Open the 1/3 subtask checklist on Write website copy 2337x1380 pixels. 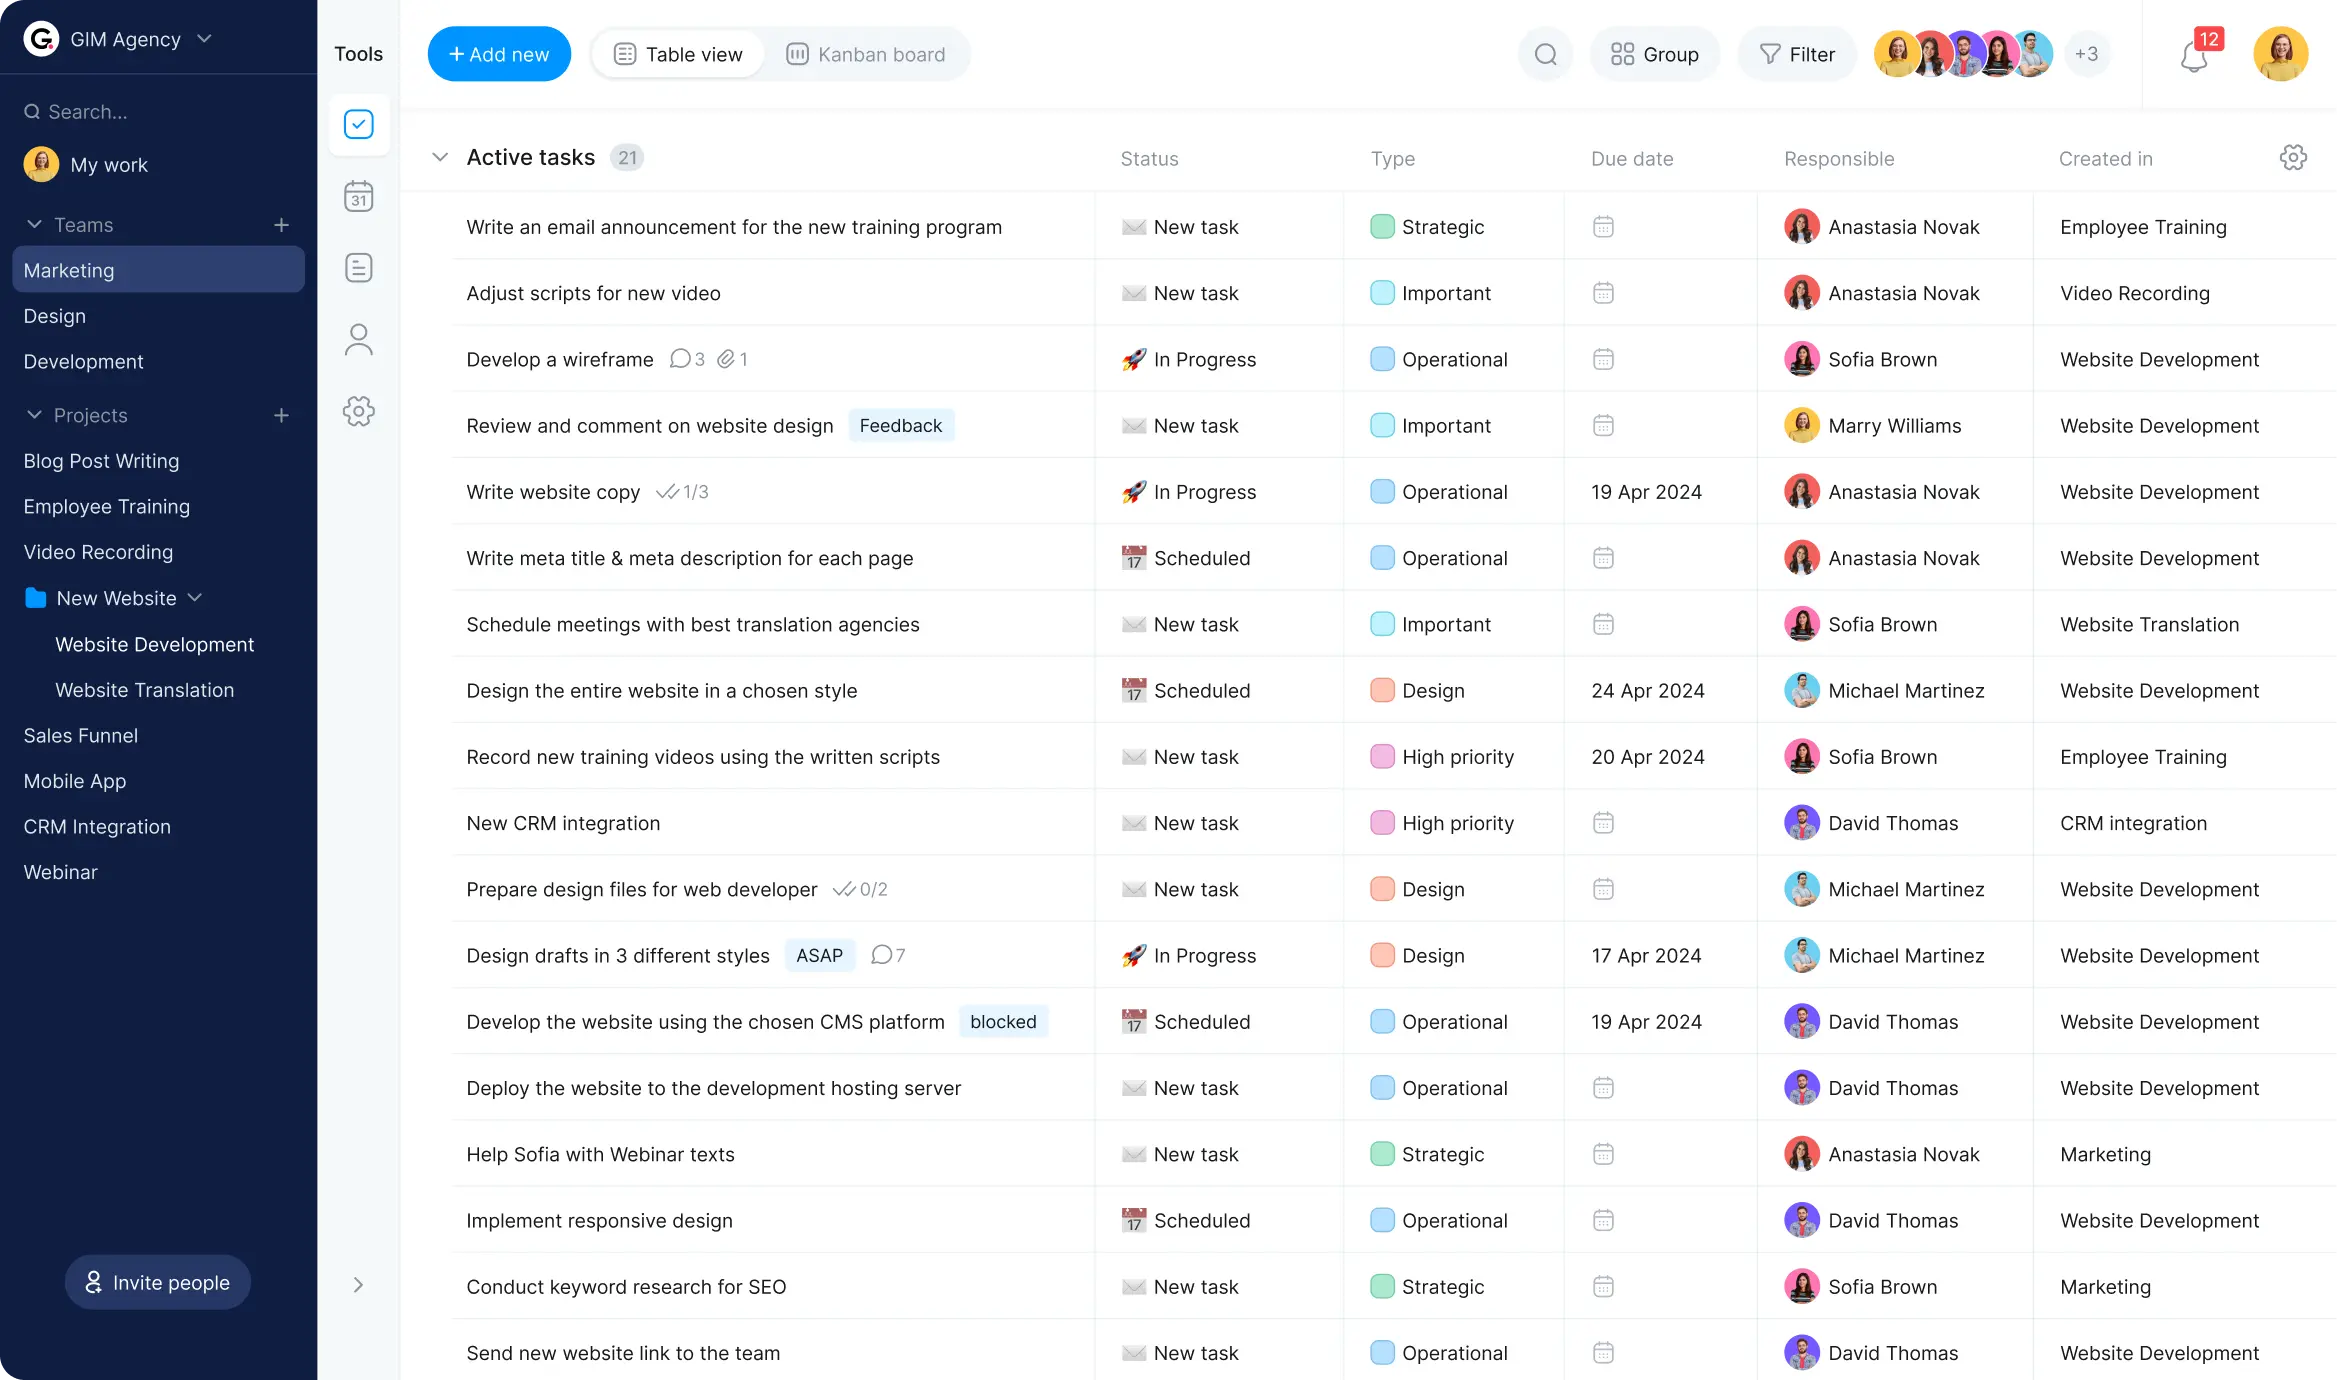682,492
